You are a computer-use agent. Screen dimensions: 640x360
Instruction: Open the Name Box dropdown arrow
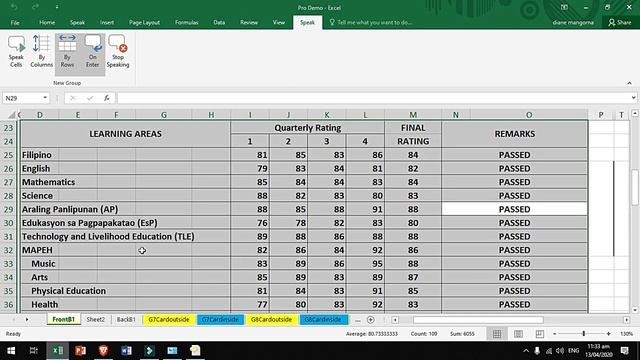point(45,98)
